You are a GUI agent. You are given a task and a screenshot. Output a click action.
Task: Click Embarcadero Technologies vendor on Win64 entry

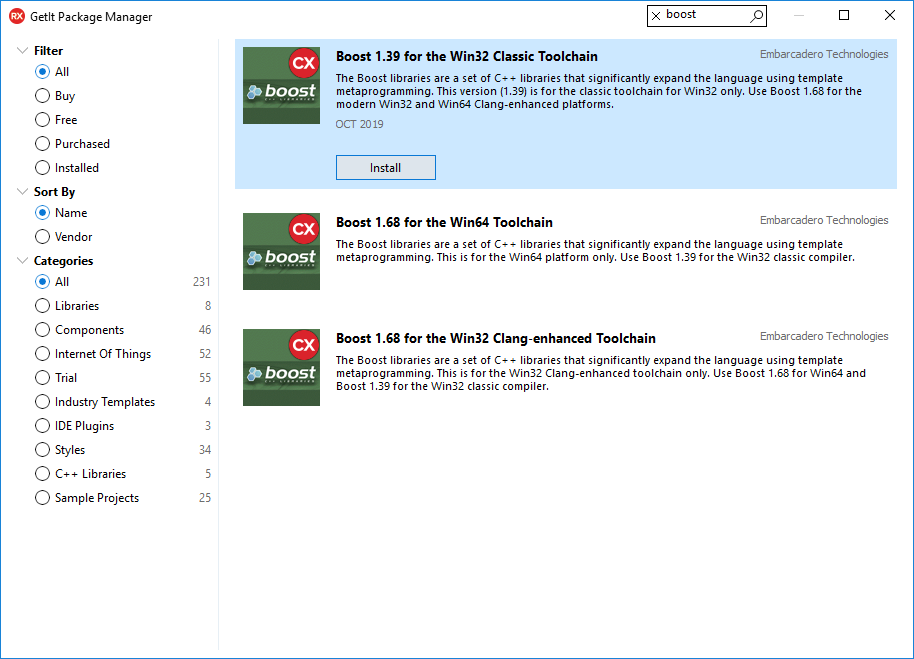tap(824, 220)
